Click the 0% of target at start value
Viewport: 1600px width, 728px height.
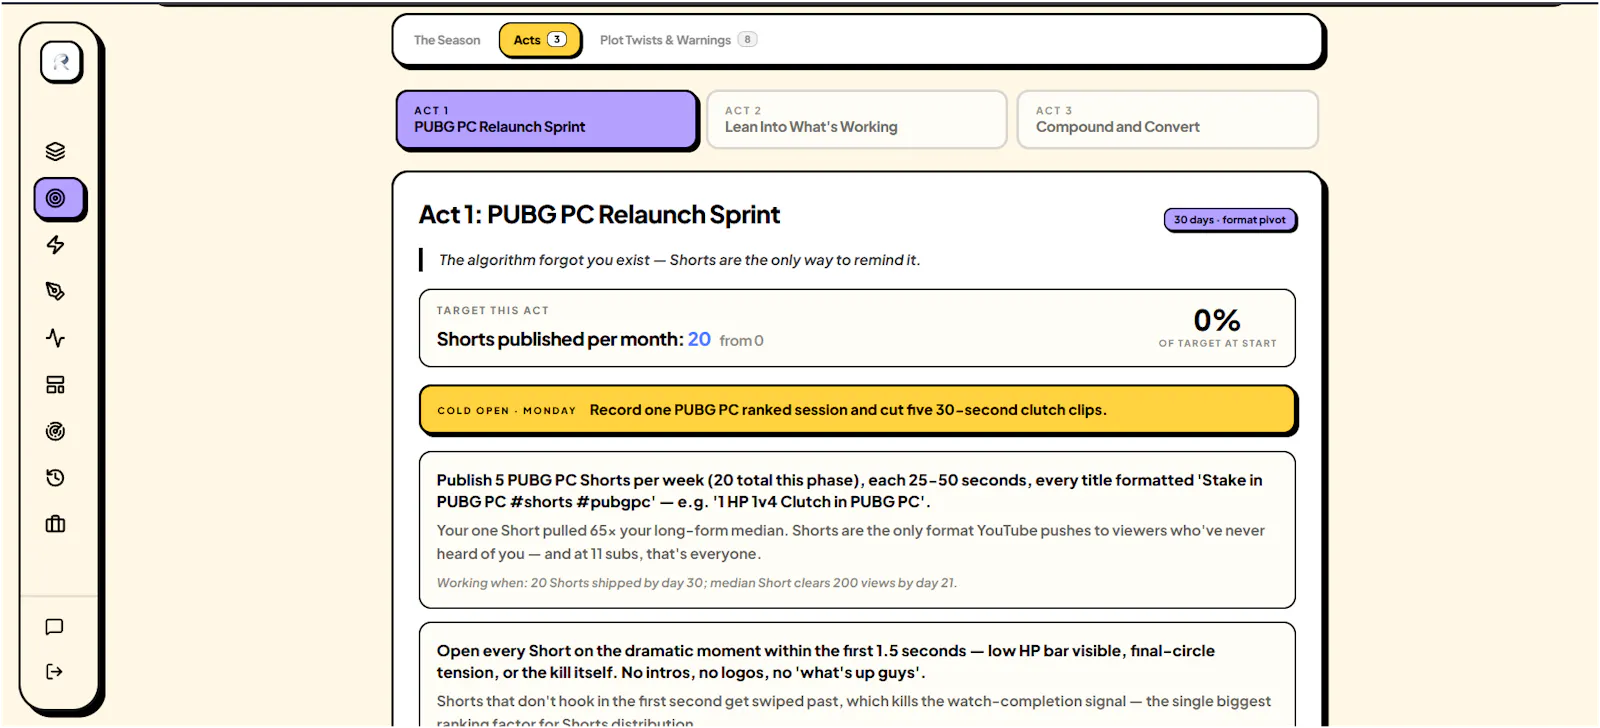[x=1217, y=320]
